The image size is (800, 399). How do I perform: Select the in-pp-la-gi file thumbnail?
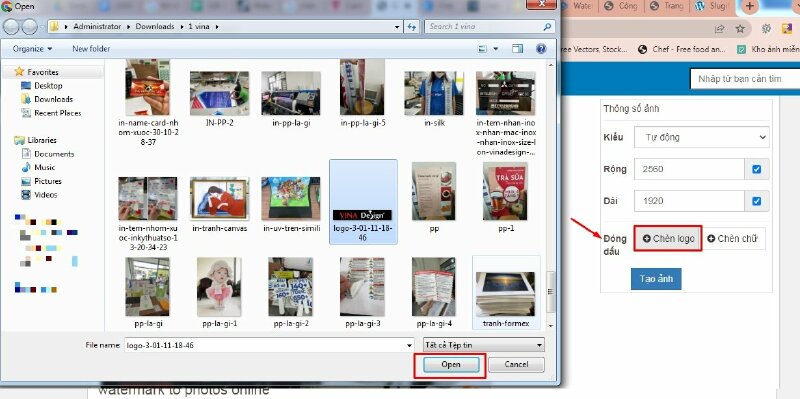(291, 93)
